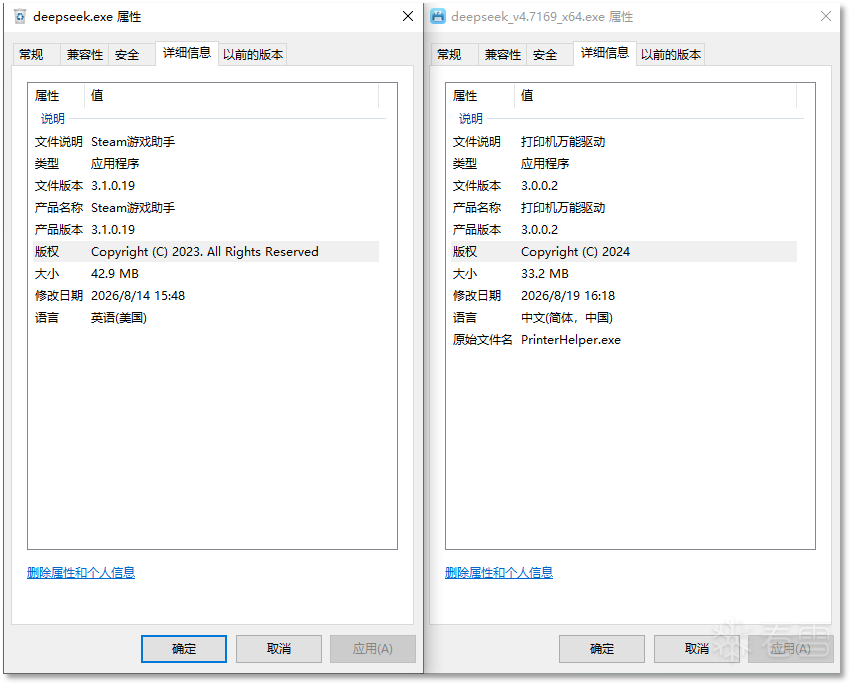The height and width of the screenshot is (685, 851).
Task: Select 类型 row in deepseek_v4.7169_x64.exe window
Action: (624, 163)
